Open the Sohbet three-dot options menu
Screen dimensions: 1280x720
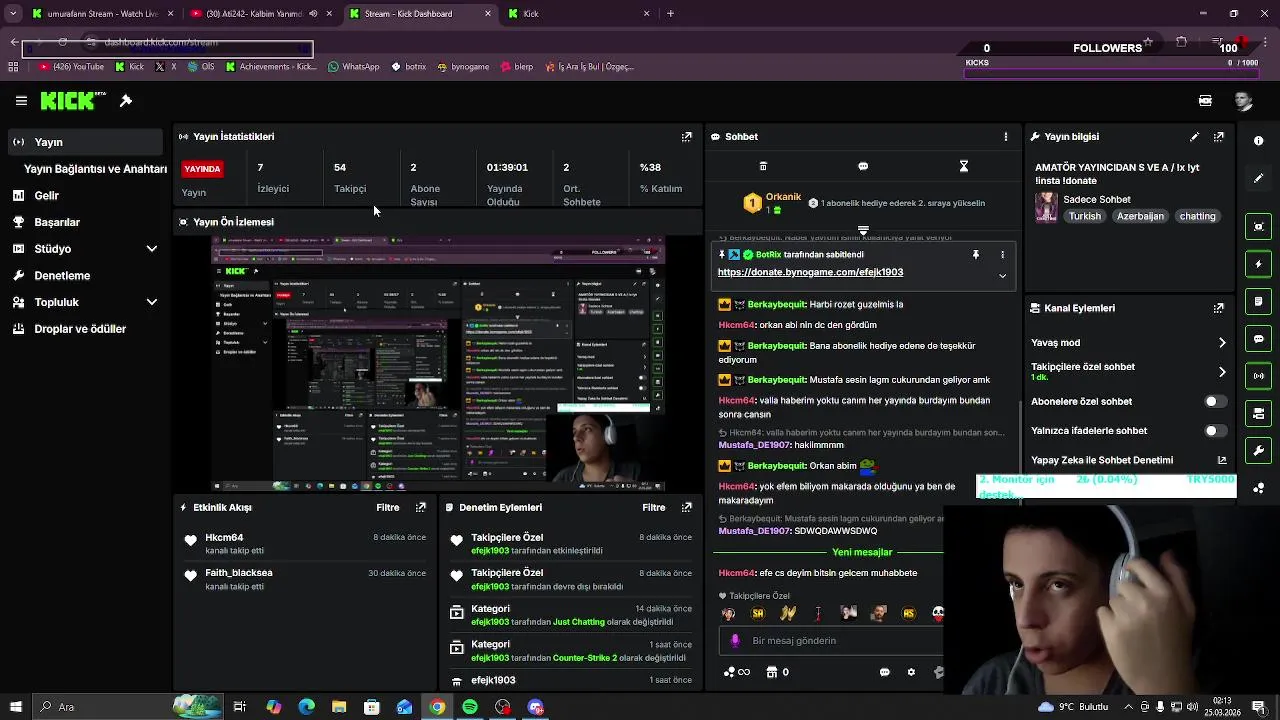point(1006,137)
